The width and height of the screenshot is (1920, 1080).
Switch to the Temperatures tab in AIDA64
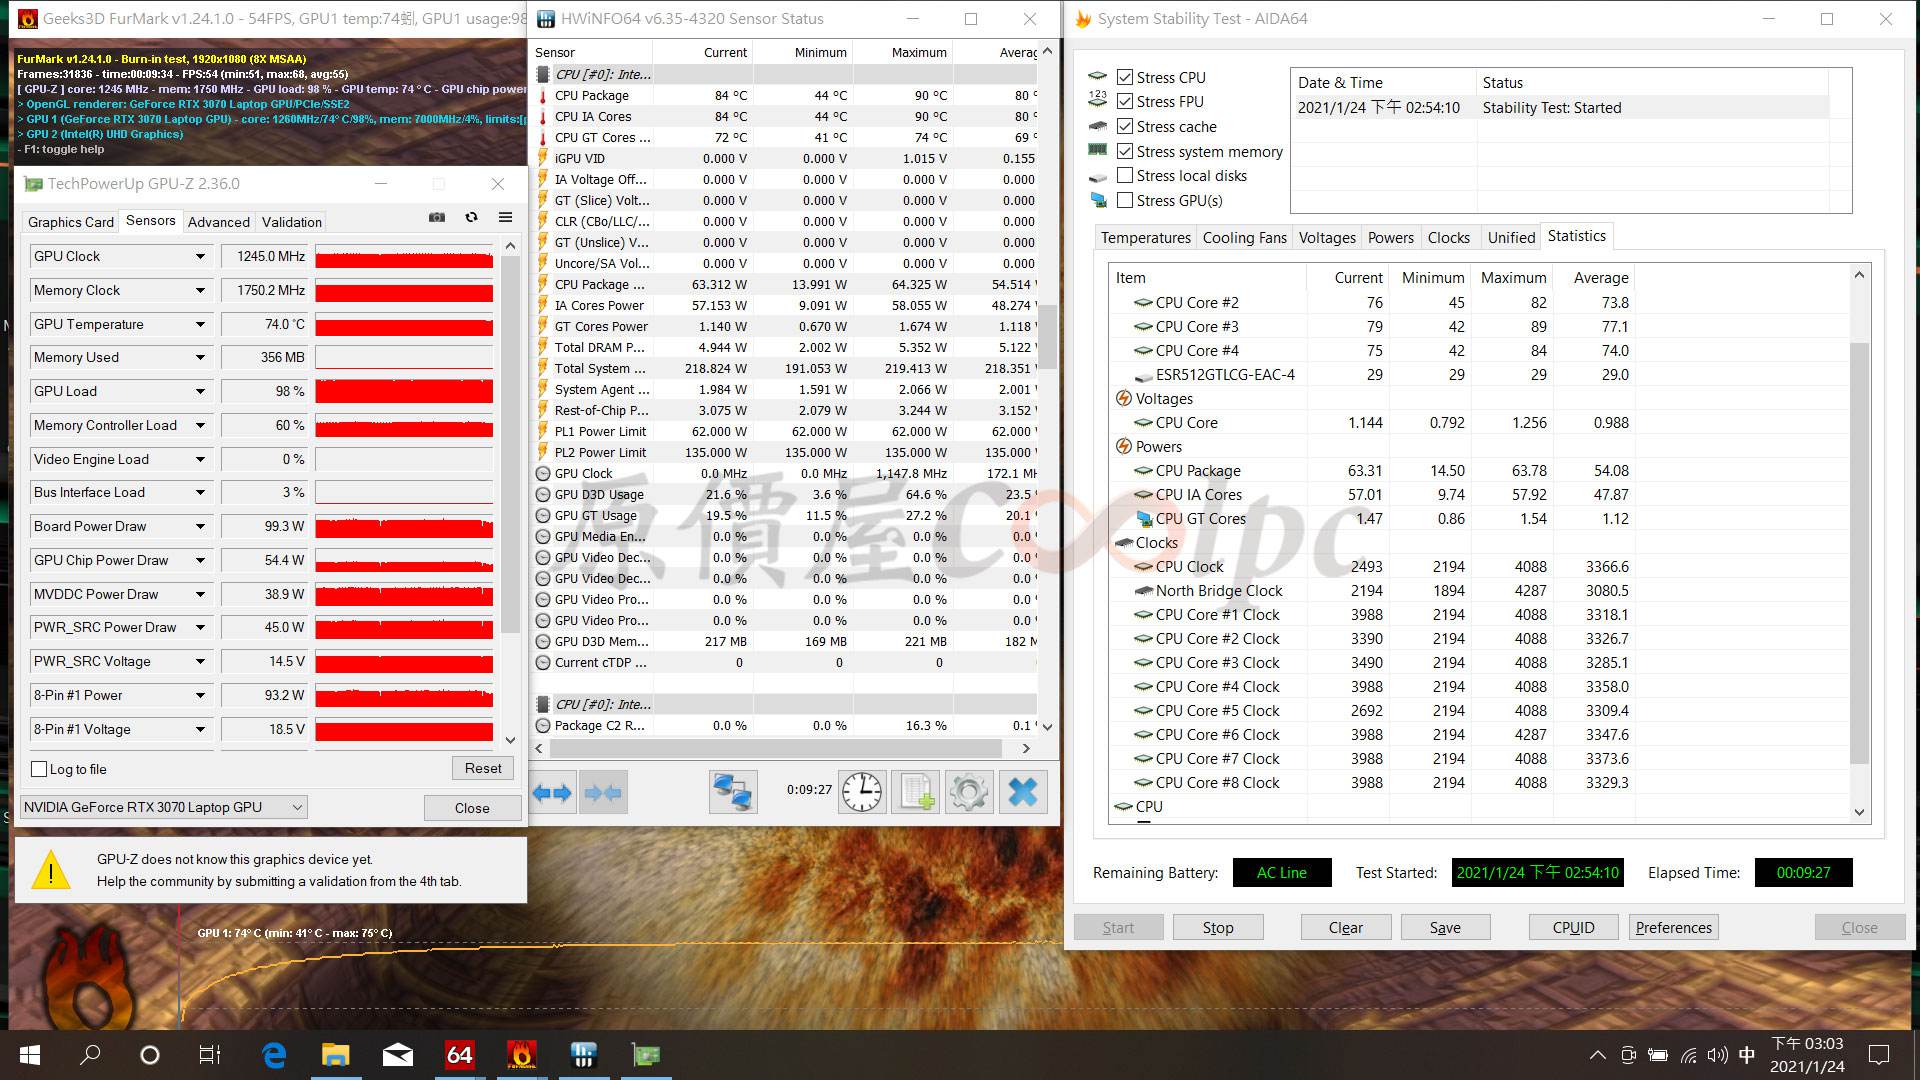point(1145,238)
